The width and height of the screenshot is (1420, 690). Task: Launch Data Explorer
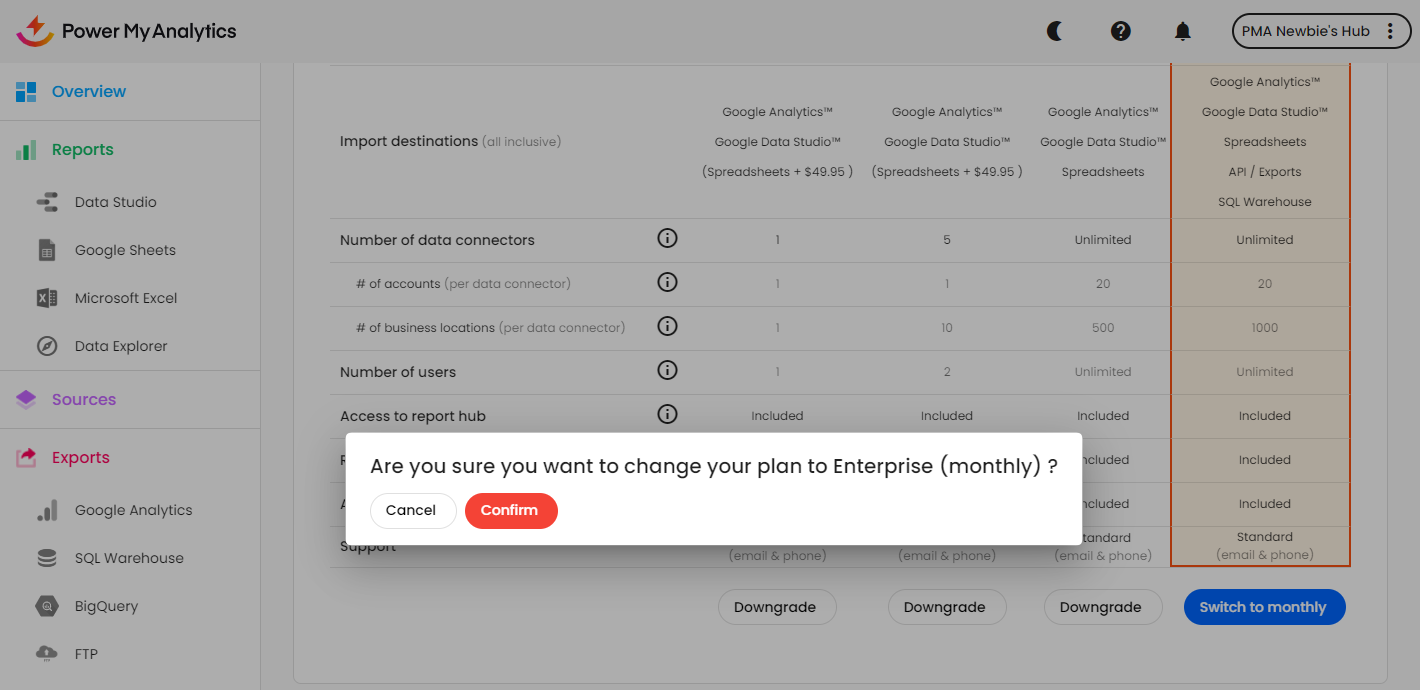[121, 346]
